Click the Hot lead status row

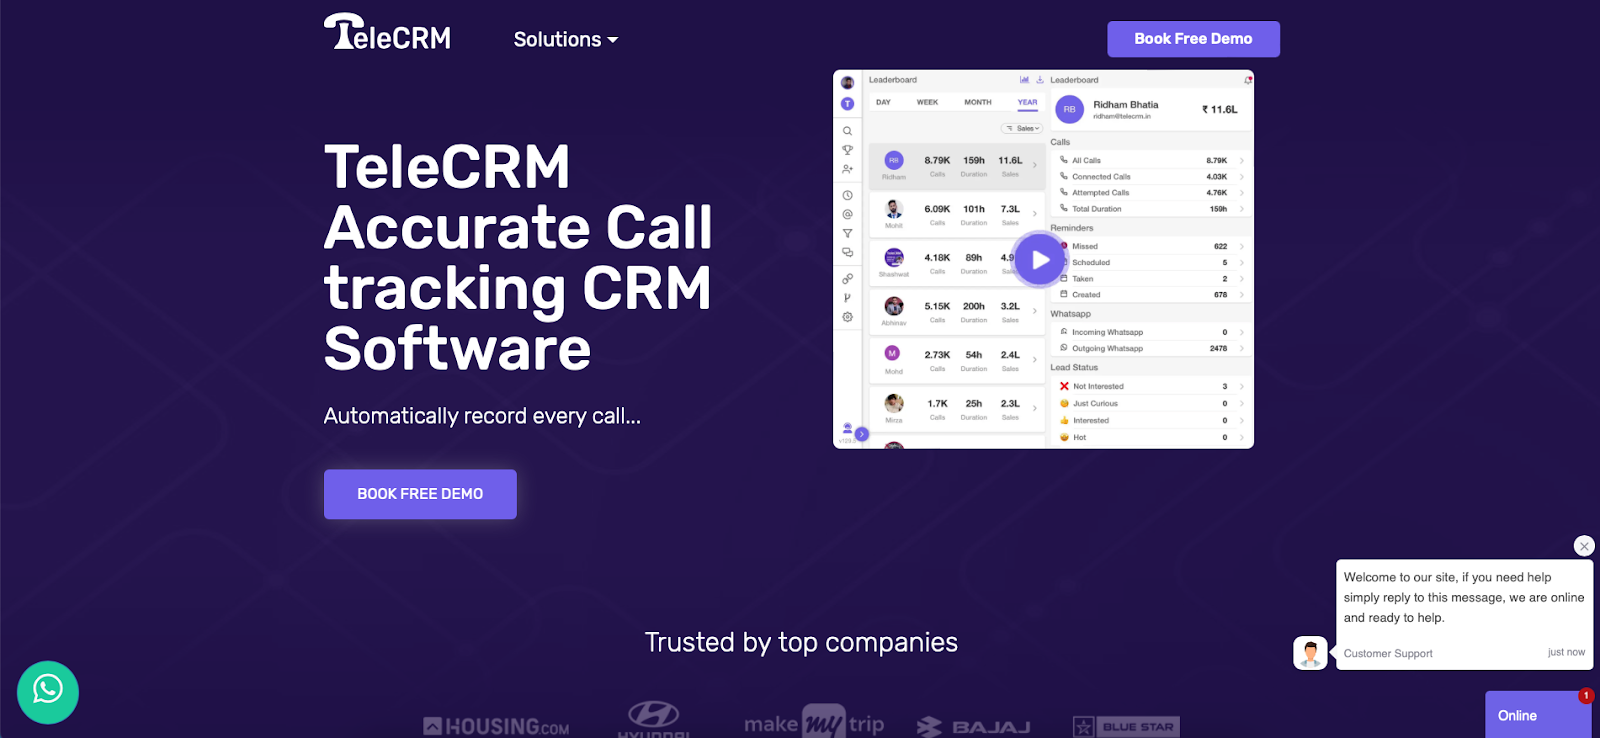tap(1150, 438)
